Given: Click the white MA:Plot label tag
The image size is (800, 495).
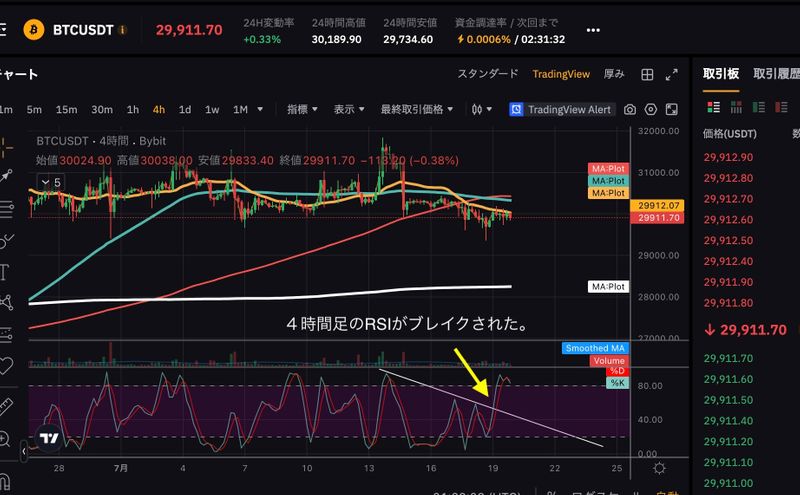Looking at the screenshot, I should 608,287.
